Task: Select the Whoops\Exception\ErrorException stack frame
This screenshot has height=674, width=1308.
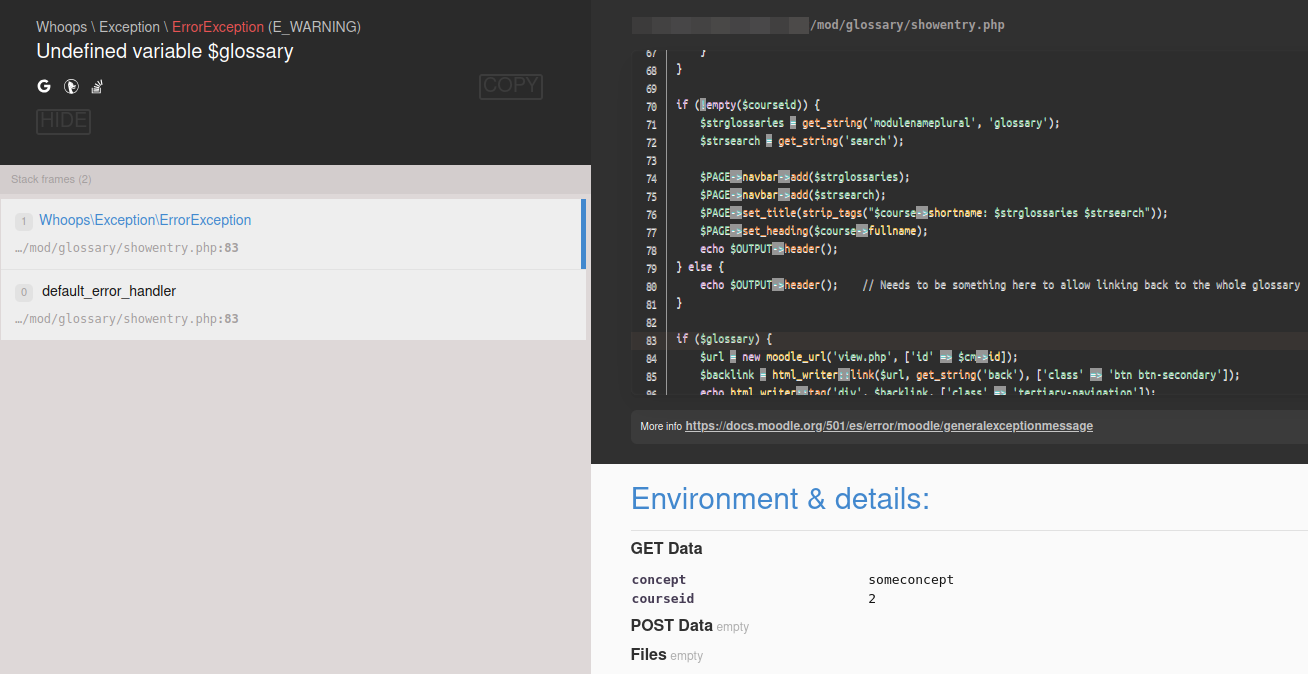Action: coord(292,234)
